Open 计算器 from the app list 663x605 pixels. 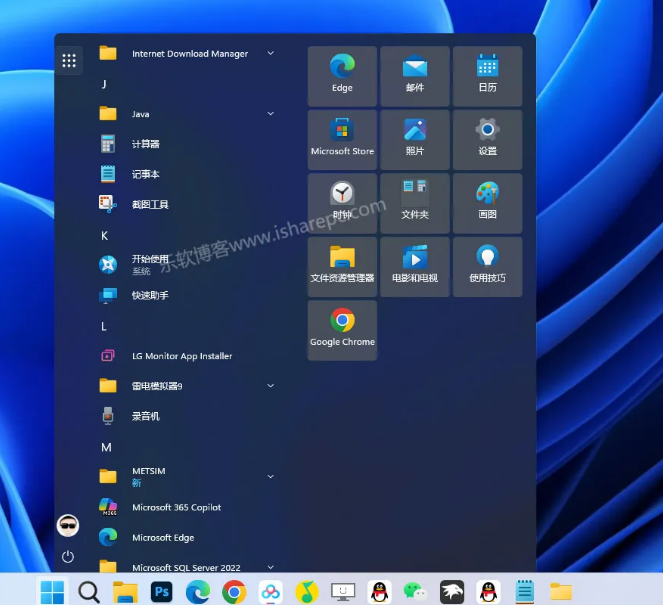tap(145, 144)
